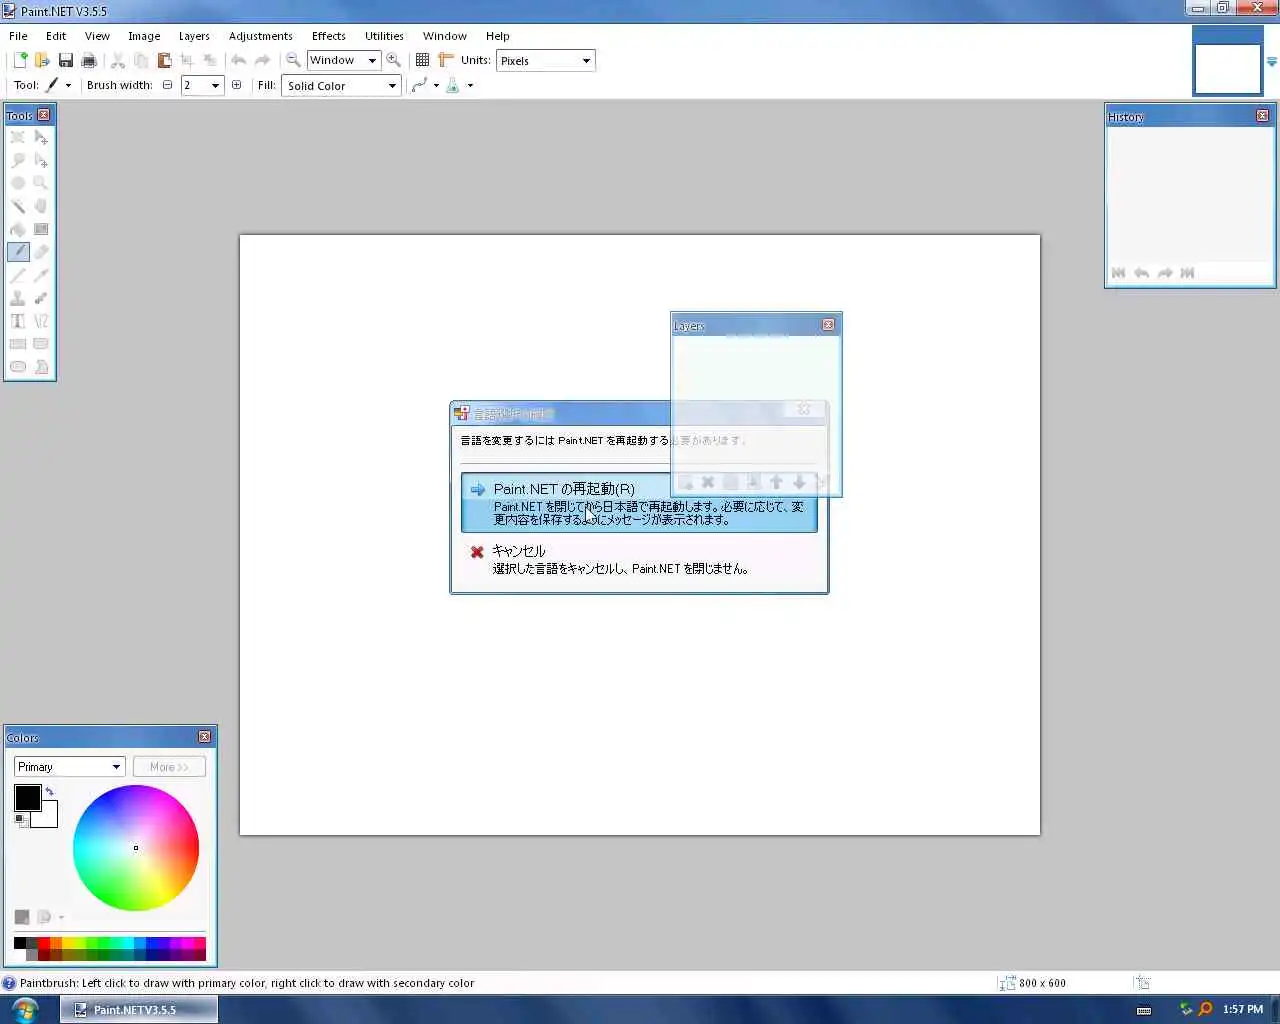Paste from clipboard with the Paste icon
Image resolution: width=1280 pixels, height=1024 pixels.
click(x=164, y=60)
